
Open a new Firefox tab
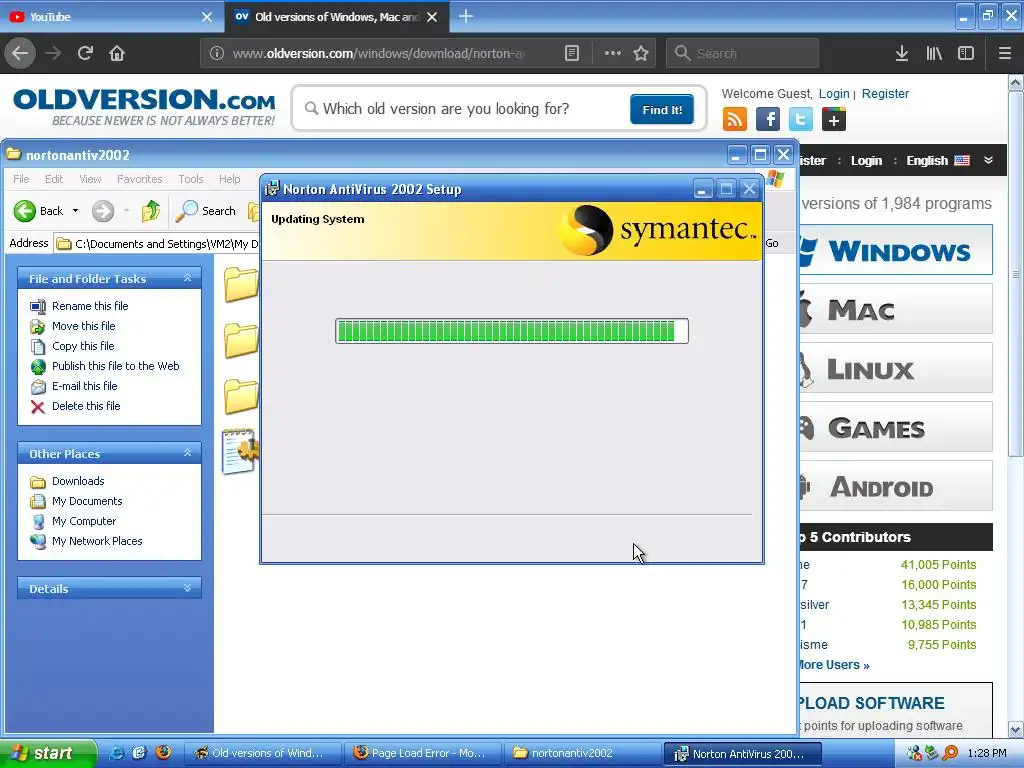[x=466, y=16]
